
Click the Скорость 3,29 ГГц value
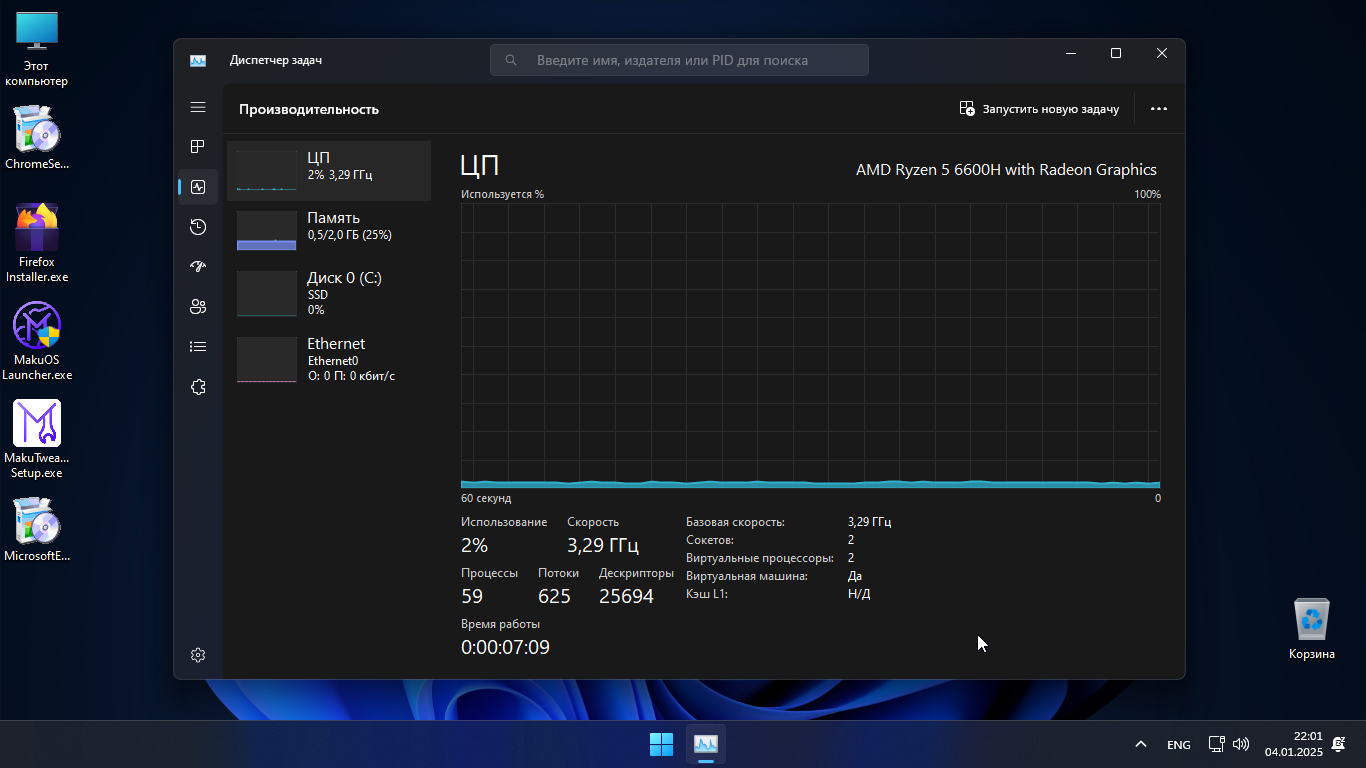click(x=602, y=545)
